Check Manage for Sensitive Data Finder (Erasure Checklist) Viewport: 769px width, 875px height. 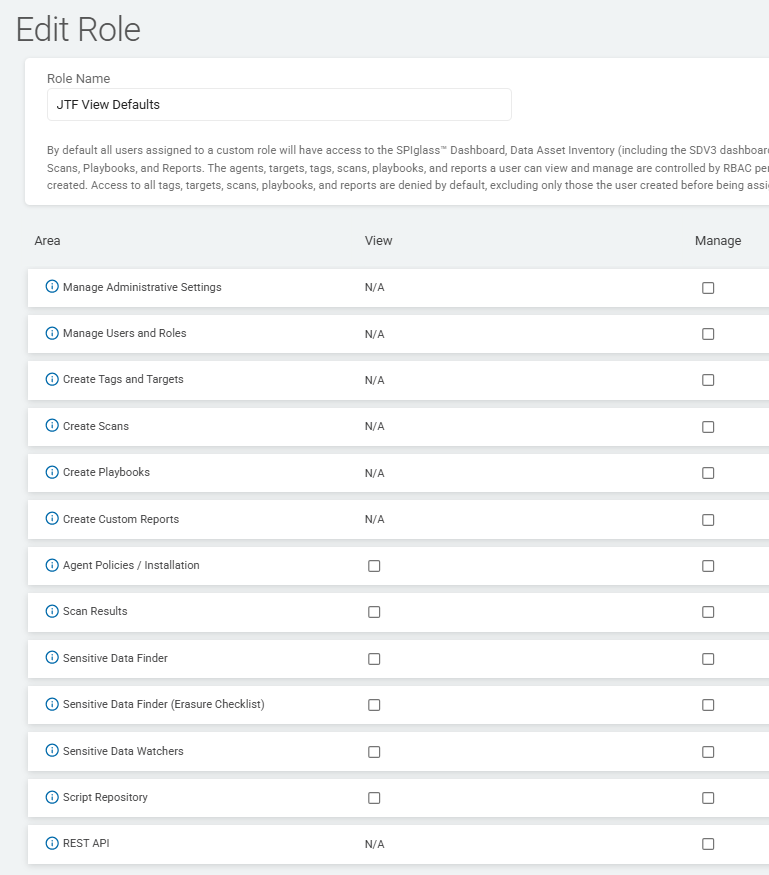pyautogui.click(x=708, y=705)
